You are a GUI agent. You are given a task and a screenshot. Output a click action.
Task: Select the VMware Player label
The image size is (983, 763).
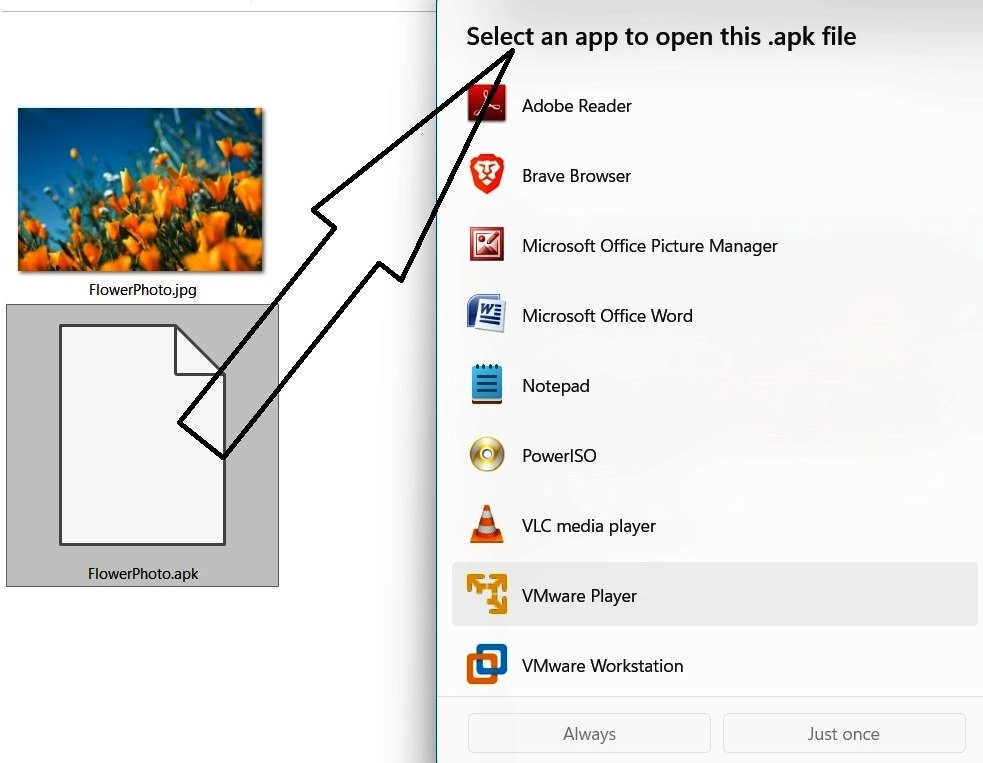(579, 596)
